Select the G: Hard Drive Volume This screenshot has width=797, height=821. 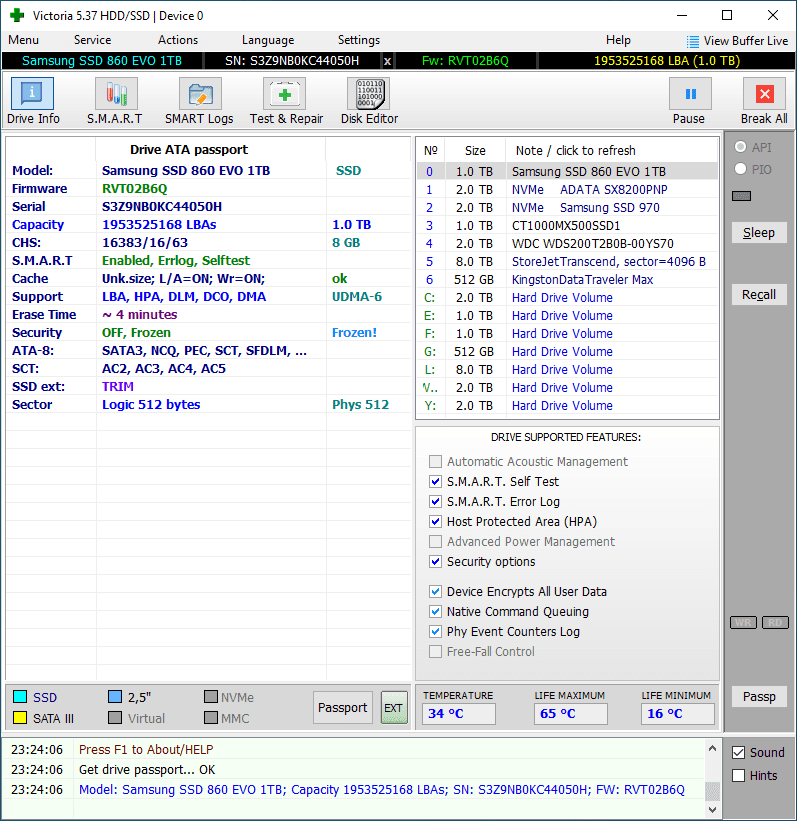click(x=568, y=351)
